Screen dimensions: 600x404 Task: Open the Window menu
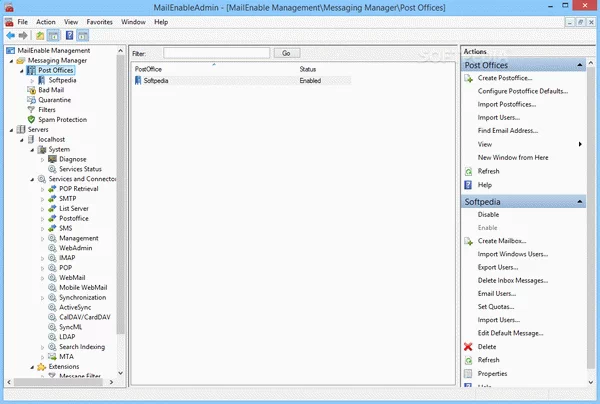pyautogui.click(x=133, y=22)
